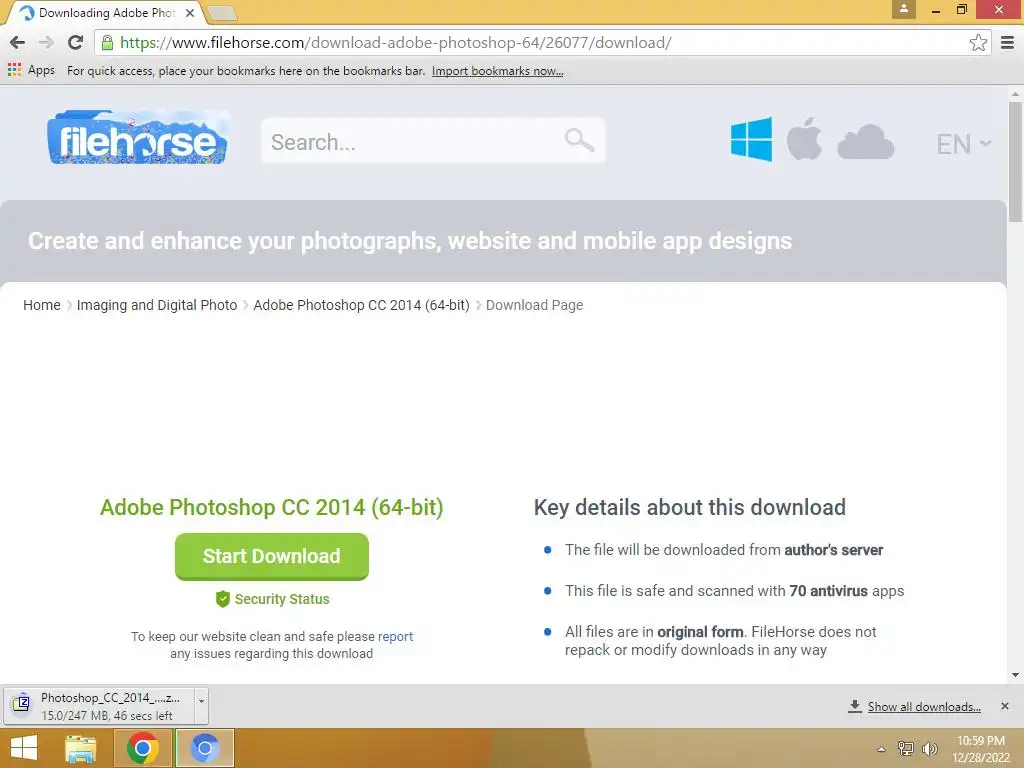1024x768 pixels.
Task: Click the green padlock icon in address bar
Action: [x=108, y=43]
